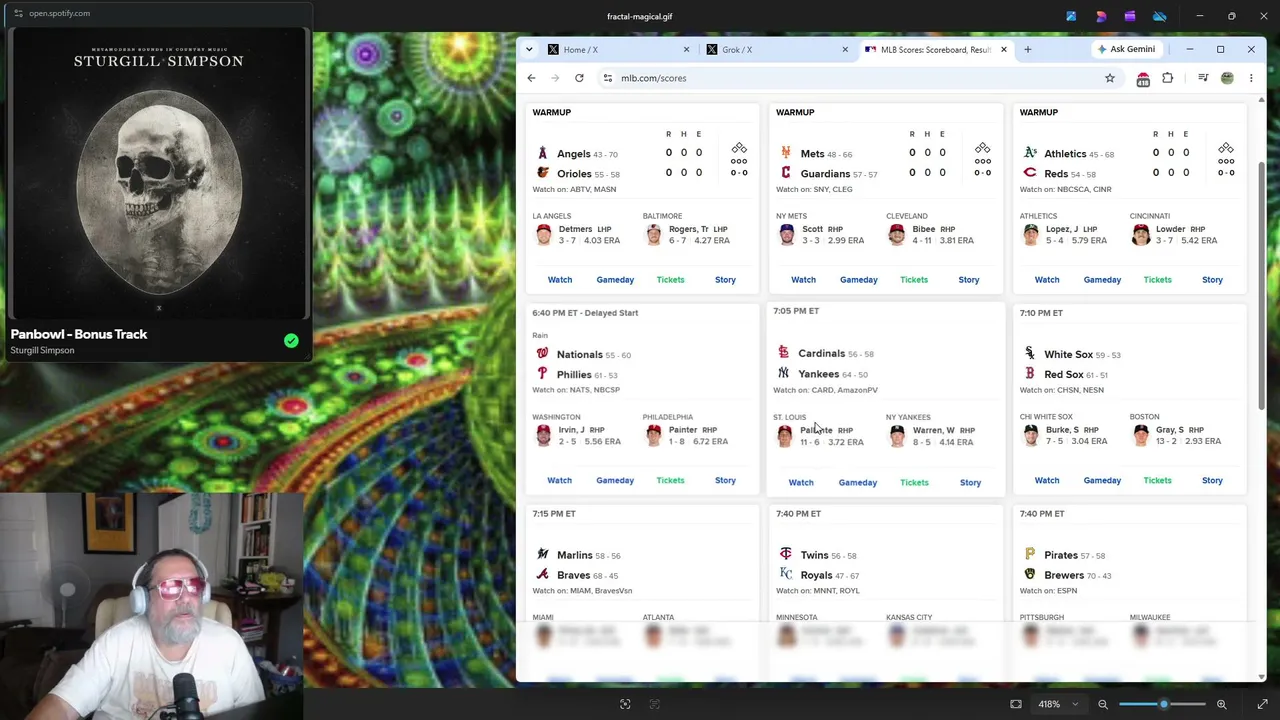Open a new Chrome tab
Screen dimensions: 1280x720
(1027, 49)
